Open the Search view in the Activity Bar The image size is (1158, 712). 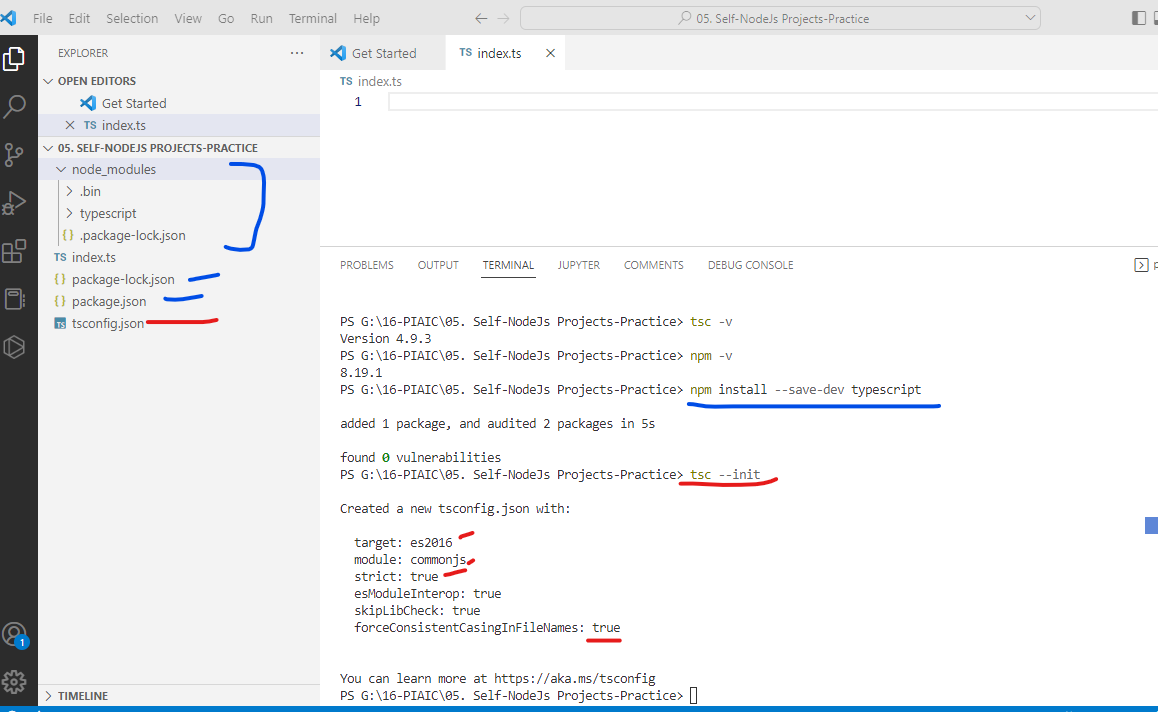coord(15,105)
